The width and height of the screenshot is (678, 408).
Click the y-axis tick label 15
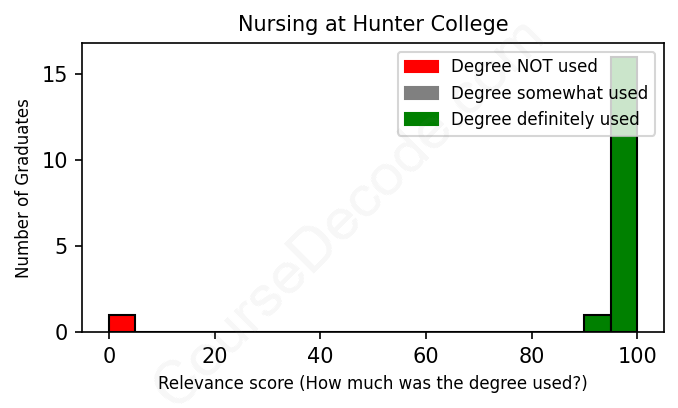[57, 75]
